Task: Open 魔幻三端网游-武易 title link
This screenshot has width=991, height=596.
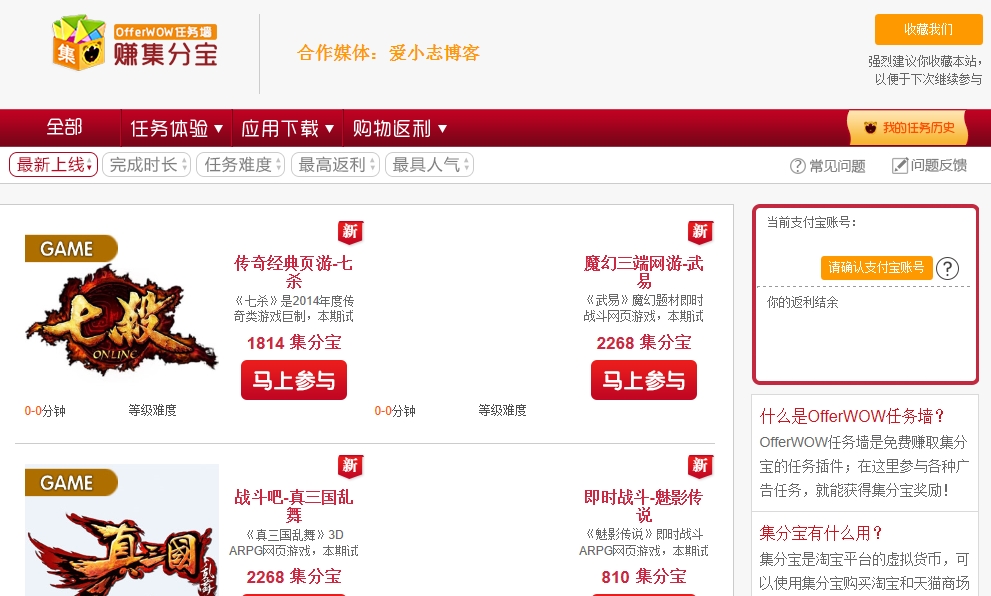Action: [x=644, y=272]
